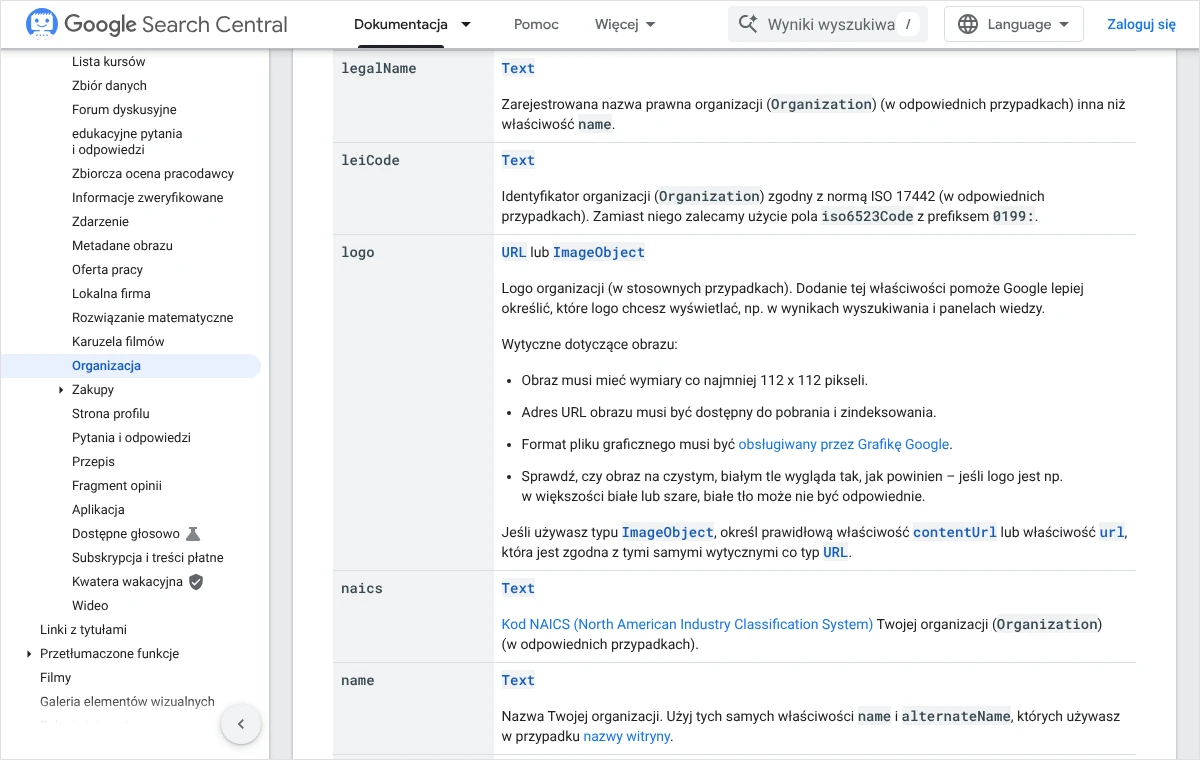Open the Google Search Central logo link

pos(157,24)
